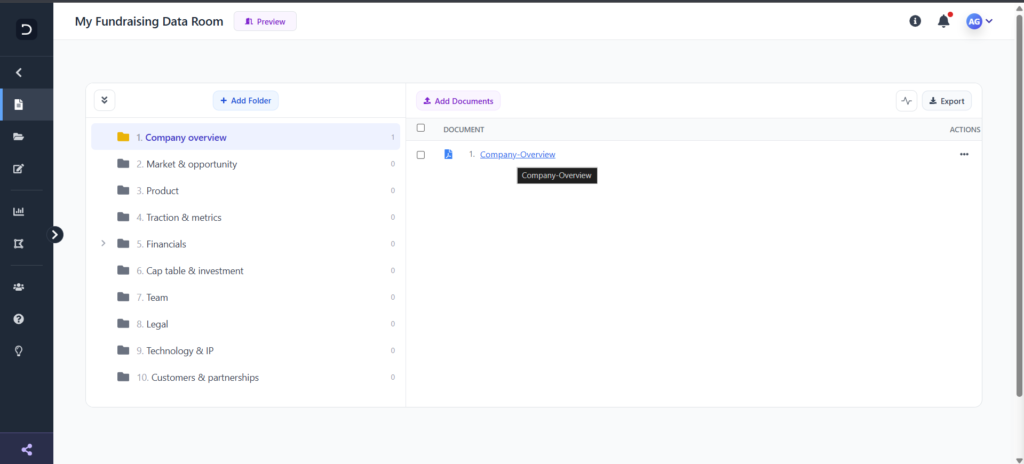Image resolution: width=1024 pixels, height=464 pixels.
Task: Open the lightbulb ideas icon in the sidebar
Action: [18, 351]
